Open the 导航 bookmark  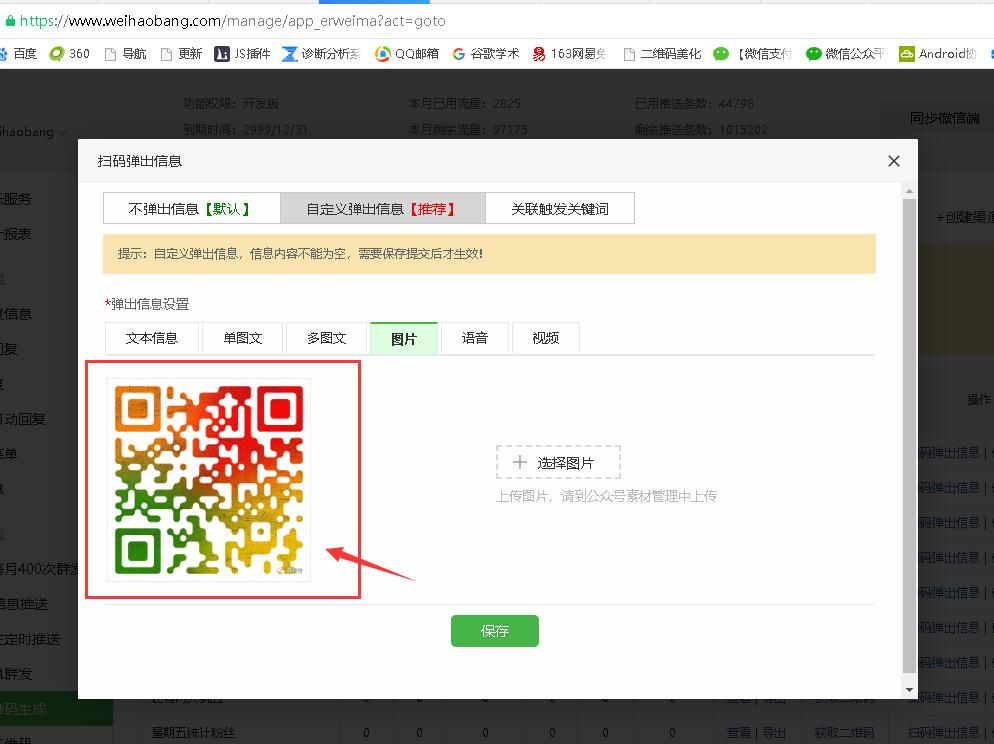pos(126,54)
